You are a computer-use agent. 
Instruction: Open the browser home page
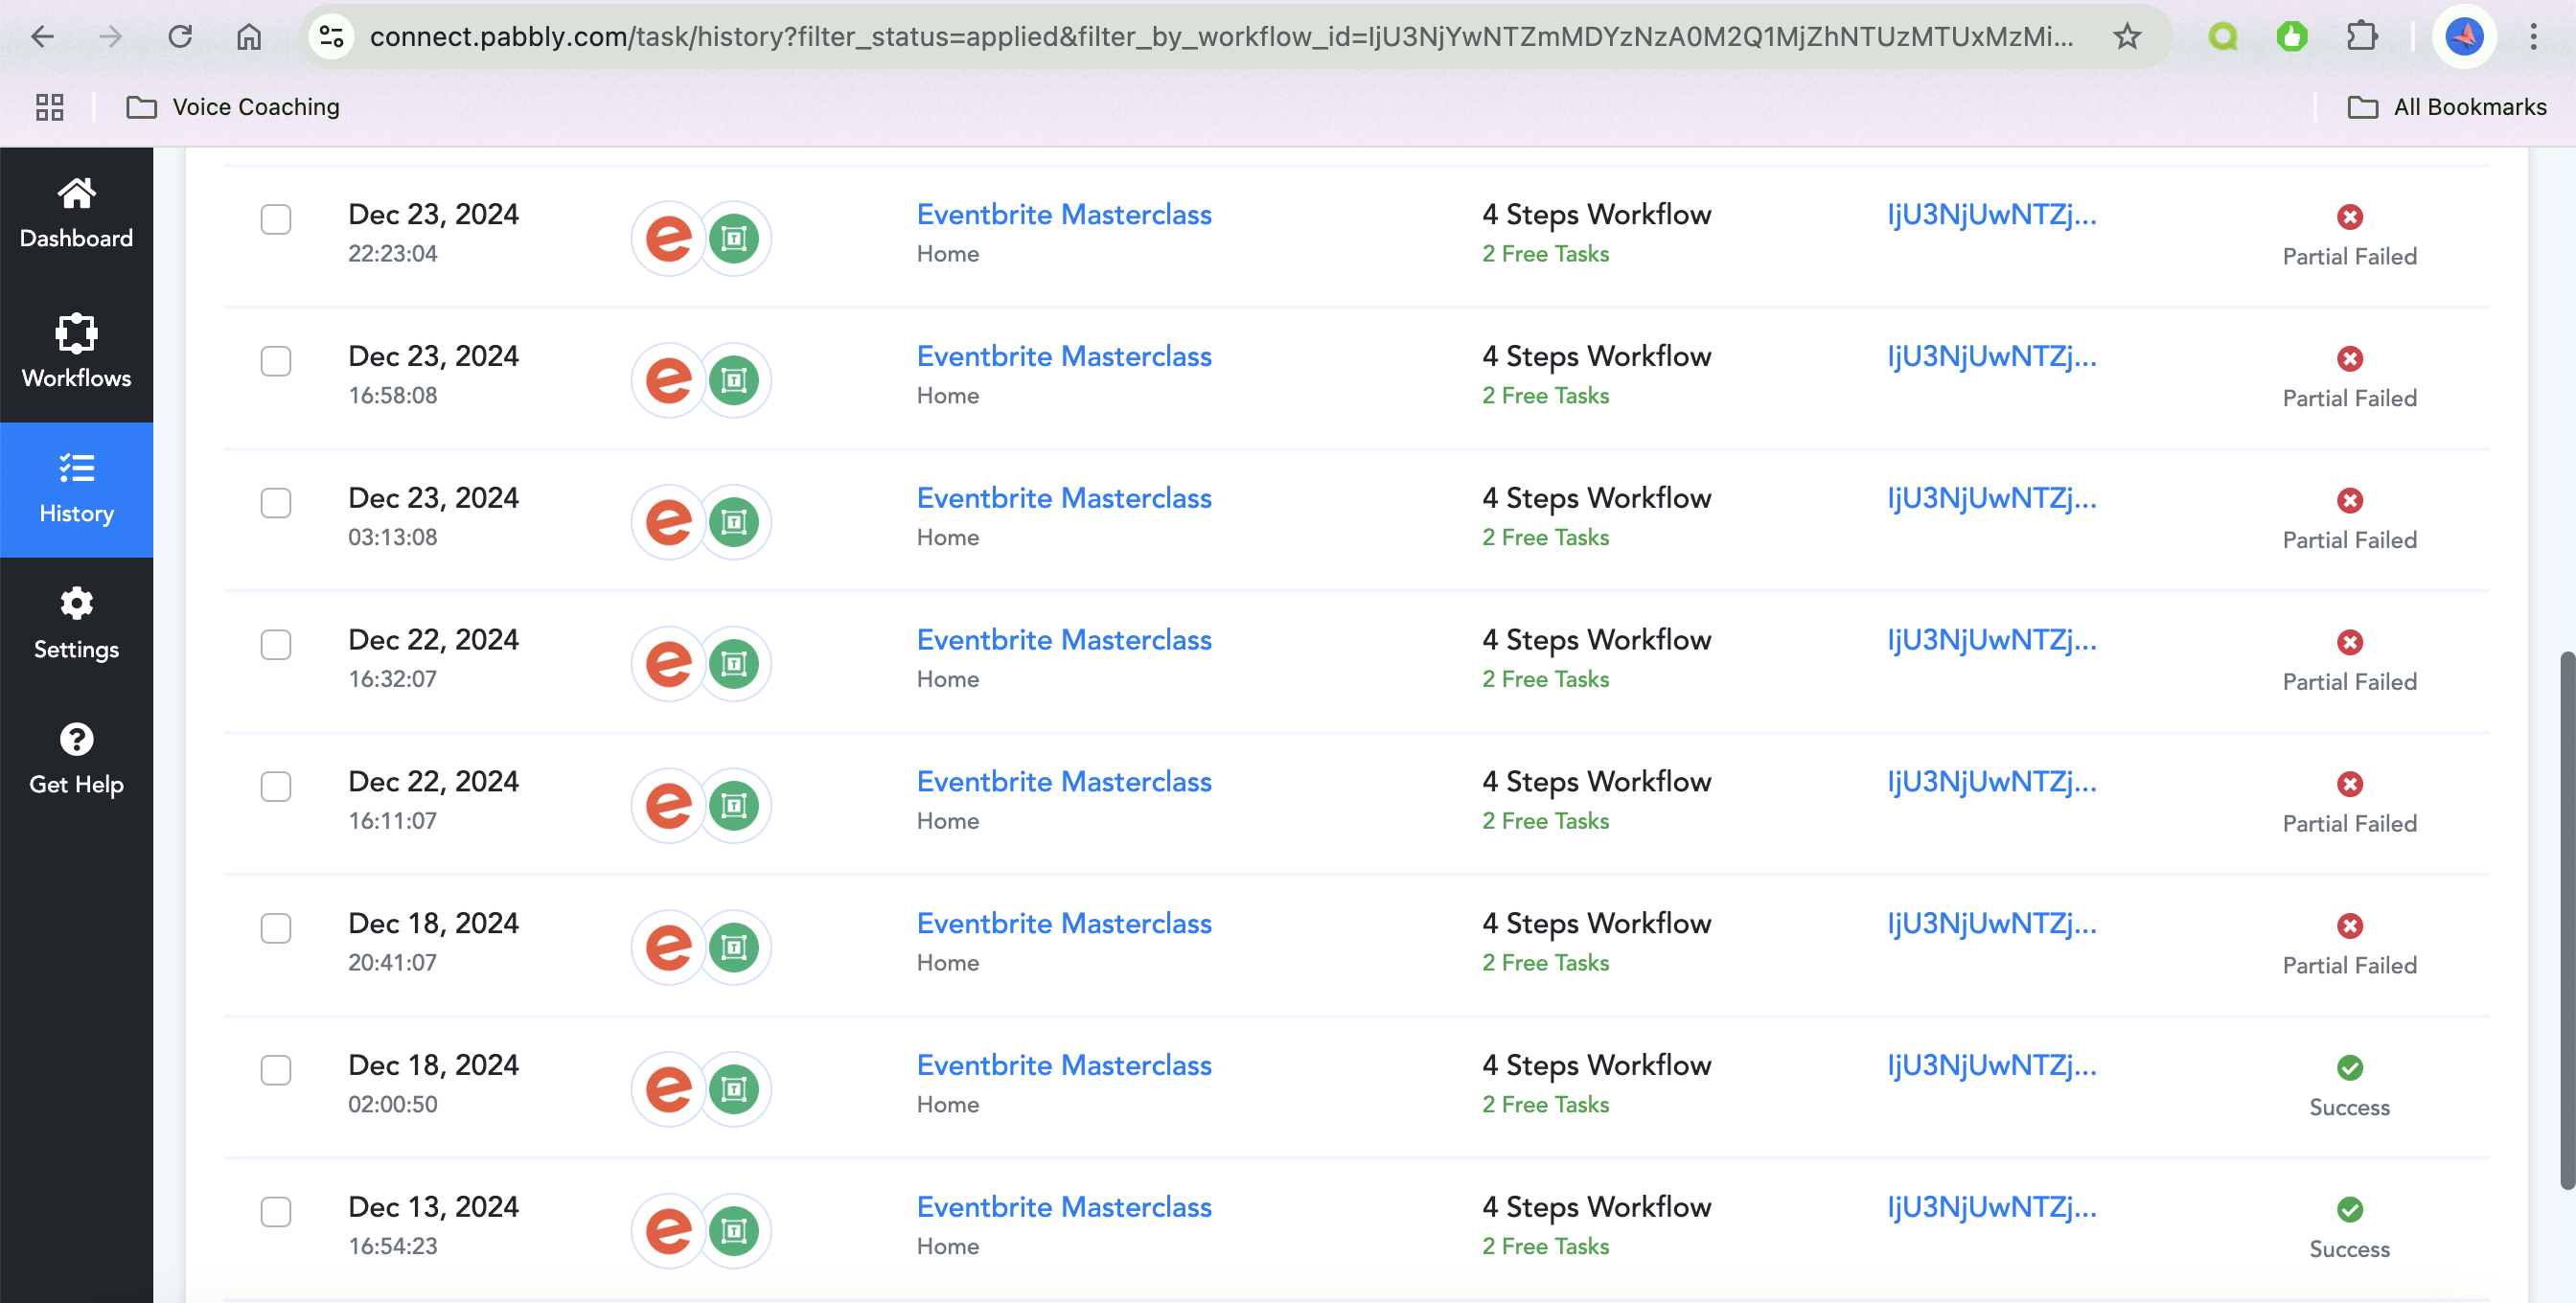click(x=249, y=37)
